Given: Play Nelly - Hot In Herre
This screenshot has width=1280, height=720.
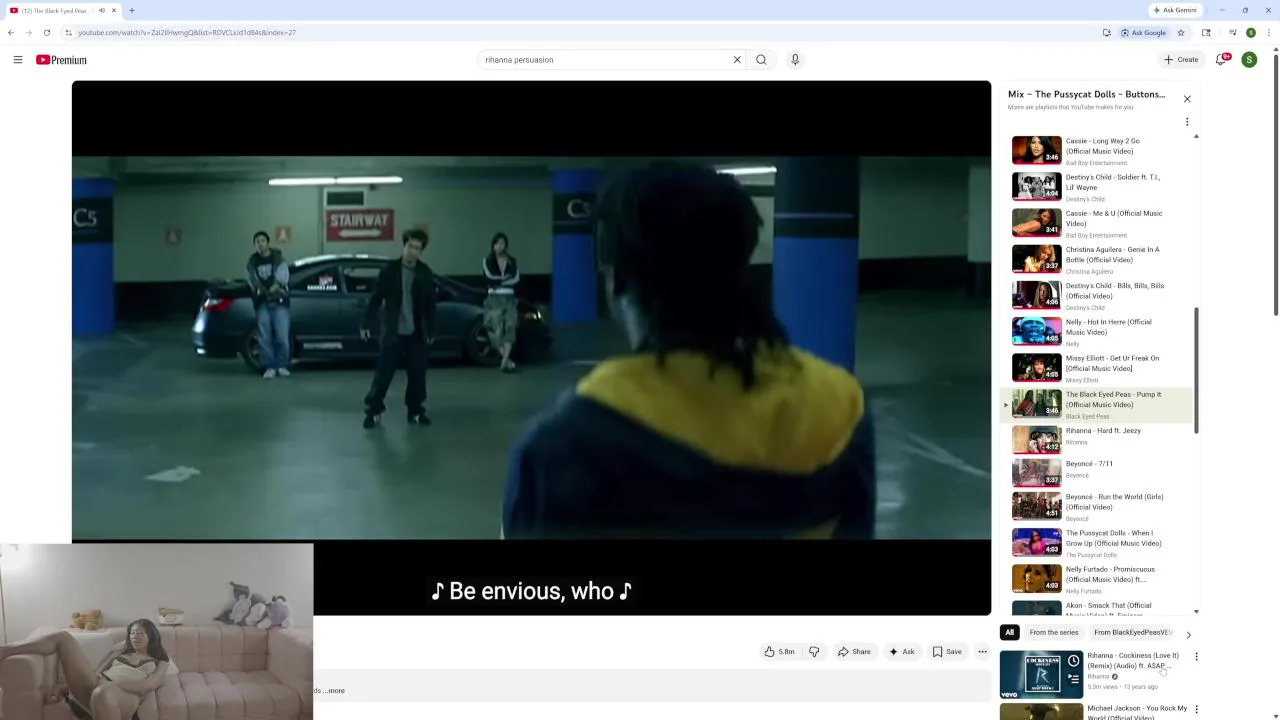Looking at the screenshot, I should [1098, 331].
